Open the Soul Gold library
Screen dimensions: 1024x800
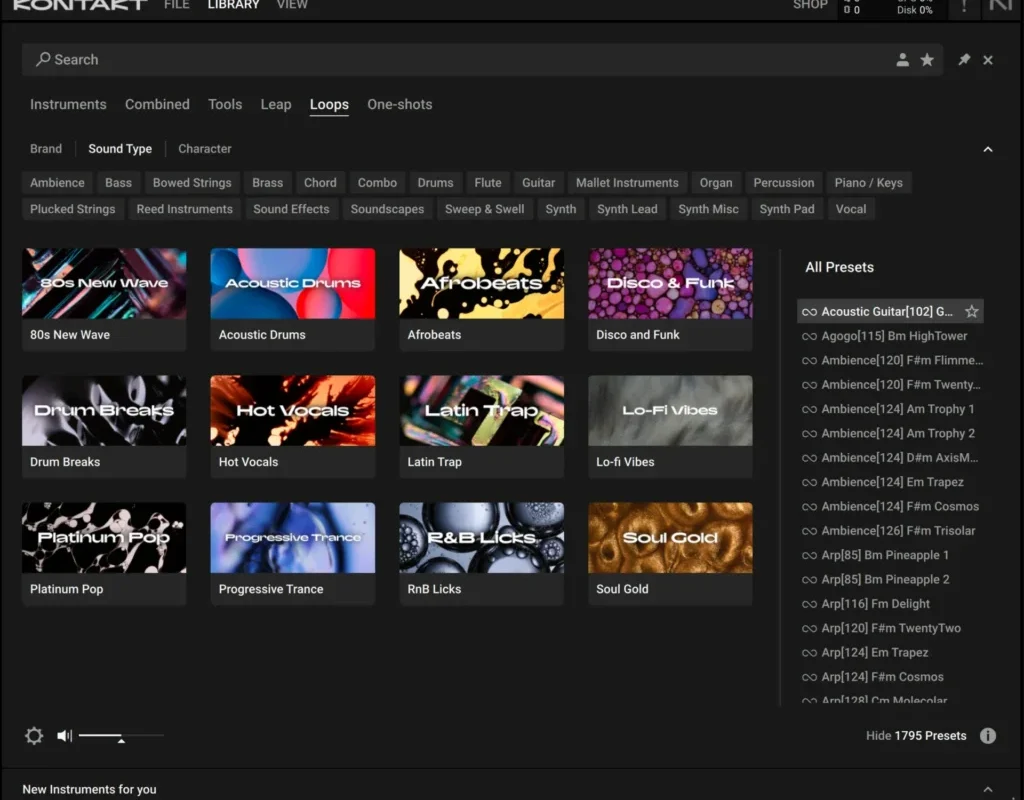click(670, 554)
